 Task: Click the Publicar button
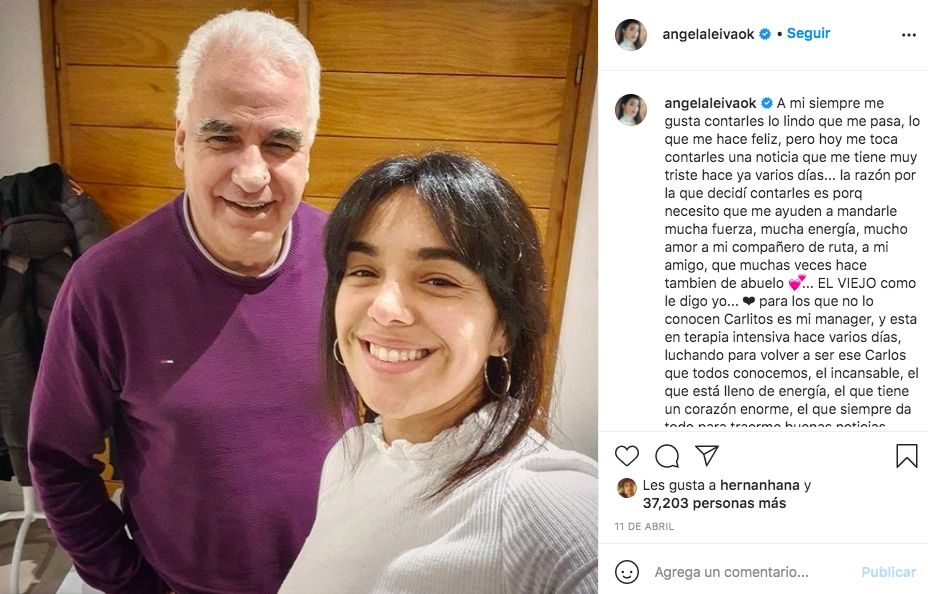(x=888, y=572)
